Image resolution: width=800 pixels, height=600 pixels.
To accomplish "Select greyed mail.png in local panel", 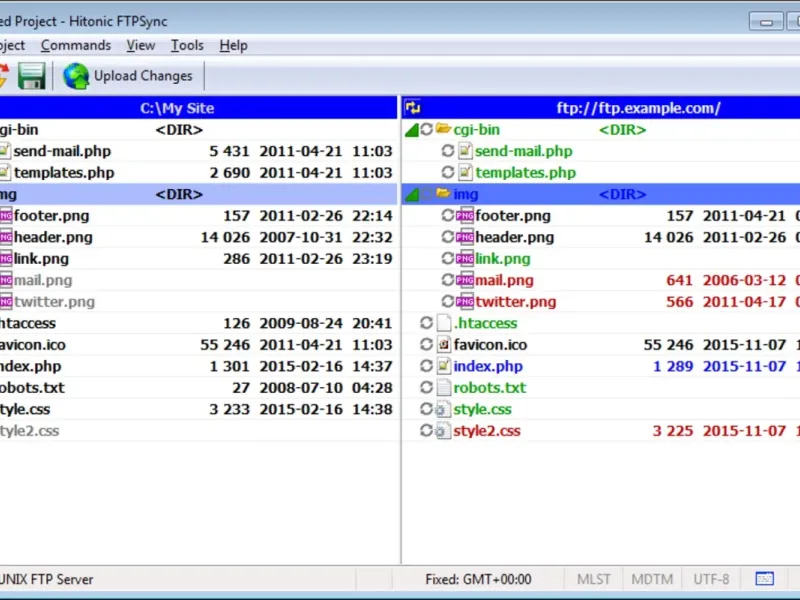I will pyautogui.click(x=43, y=280).
